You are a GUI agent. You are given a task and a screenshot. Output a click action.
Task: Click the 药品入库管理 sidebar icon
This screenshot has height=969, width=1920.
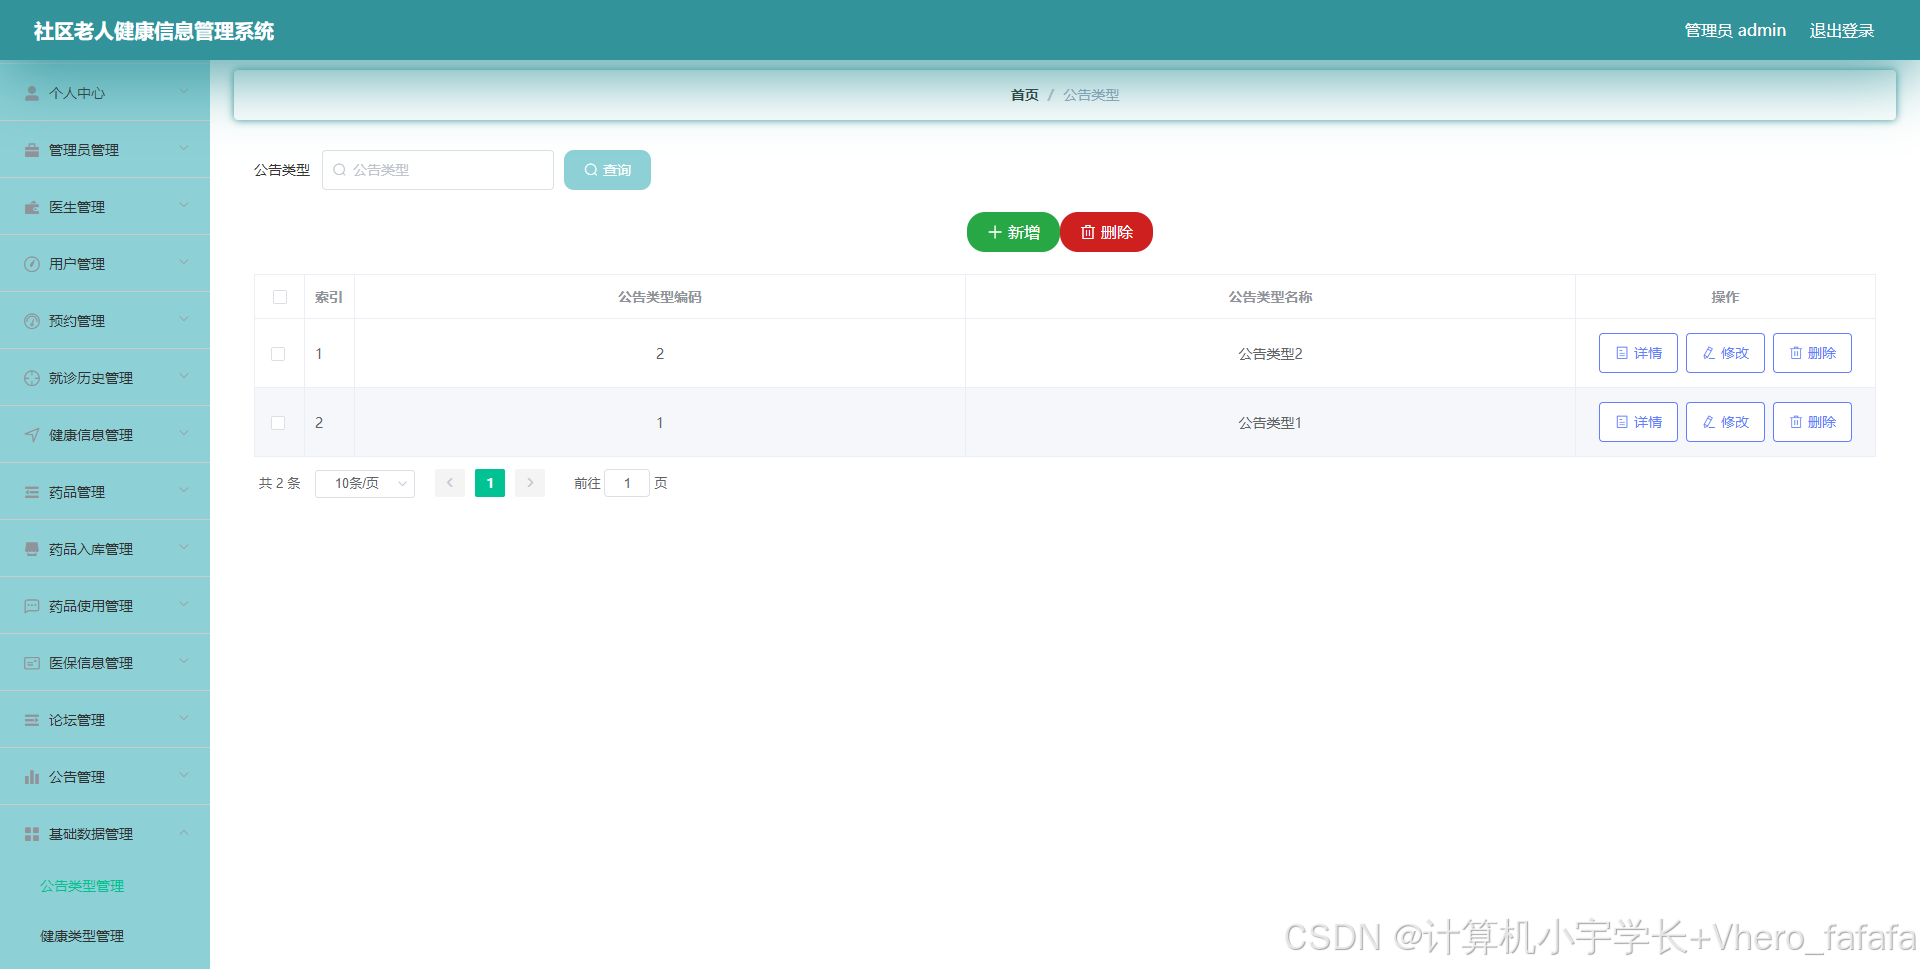click(31, 548)
